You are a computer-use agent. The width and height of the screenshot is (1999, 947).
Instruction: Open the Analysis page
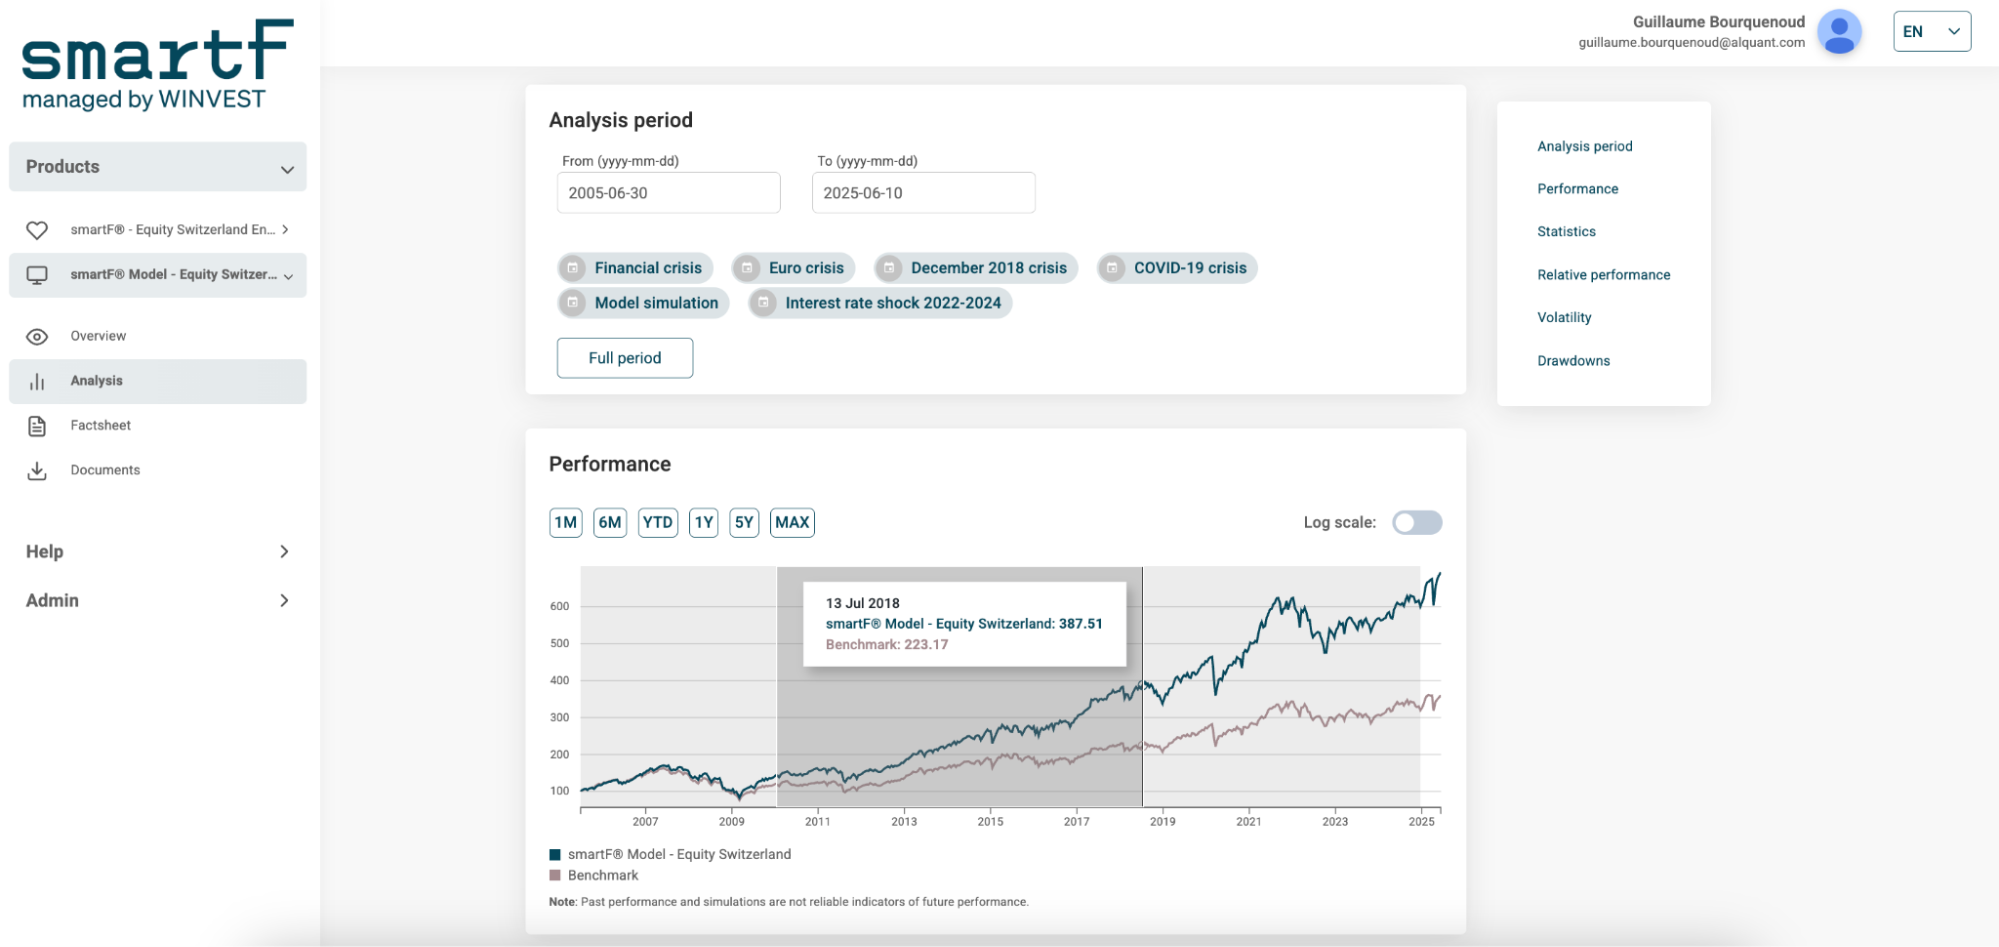pyautogui.click(x=158, y=381)
